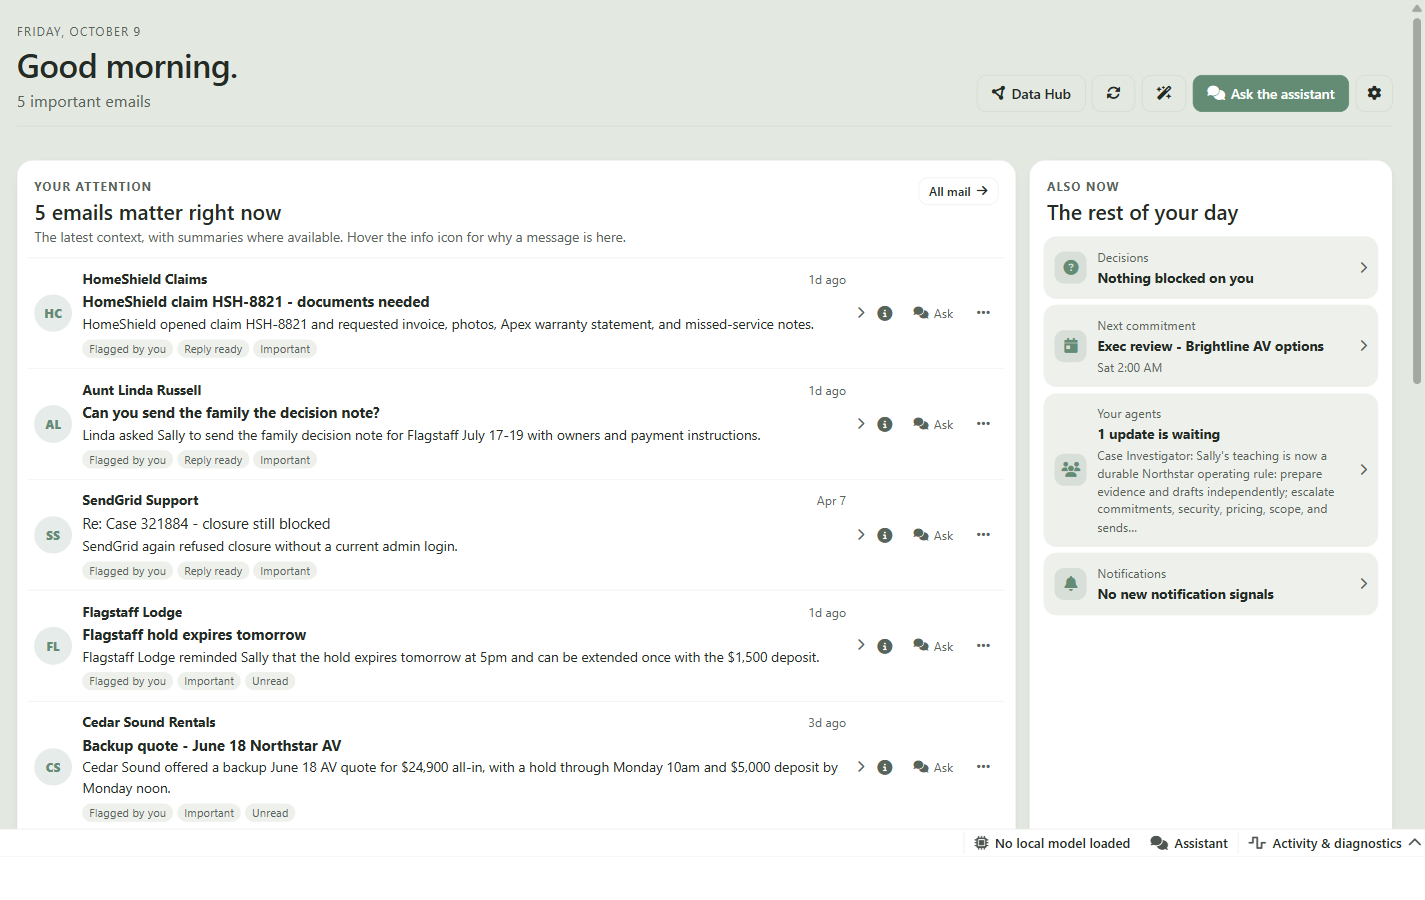The width and height of the screenshot is (1425, 900).
Task: Open 'Flagstaff hold expires tomorrow' email
Action: 194,635
